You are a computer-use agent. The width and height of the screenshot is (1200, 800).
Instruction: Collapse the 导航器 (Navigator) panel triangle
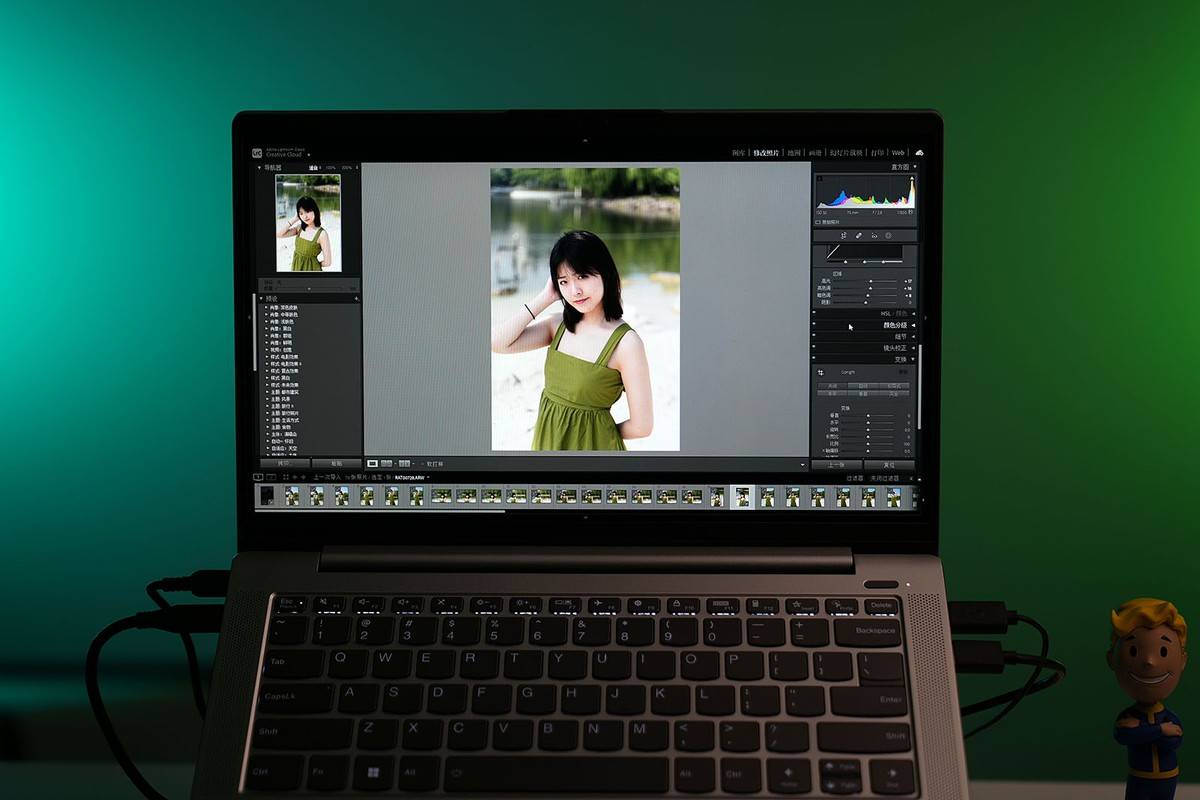[x=259, y=167]
